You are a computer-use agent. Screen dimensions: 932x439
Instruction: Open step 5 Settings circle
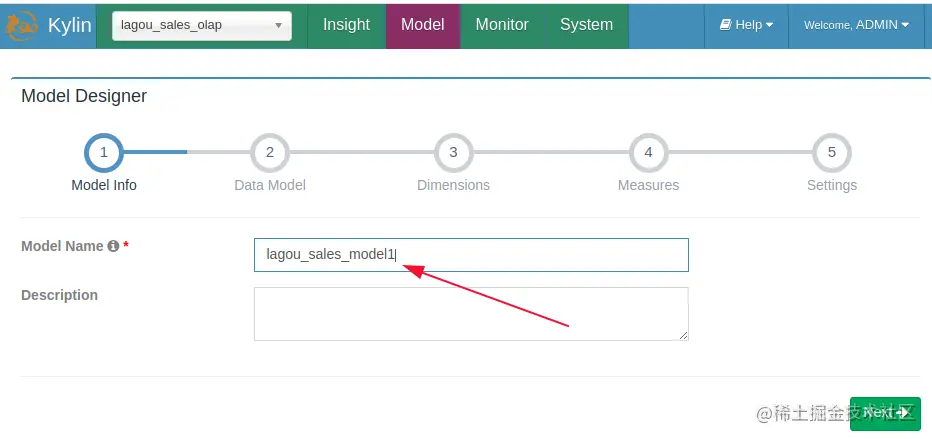pos(831,153)
